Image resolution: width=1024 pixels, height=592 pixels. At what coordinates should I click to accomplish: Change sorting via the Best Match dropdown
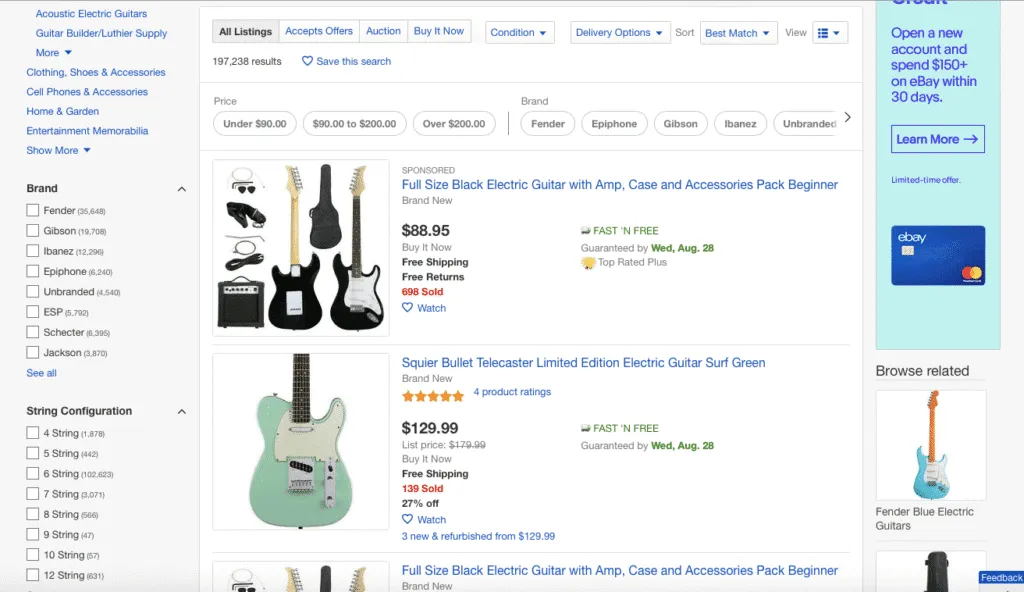738,31
